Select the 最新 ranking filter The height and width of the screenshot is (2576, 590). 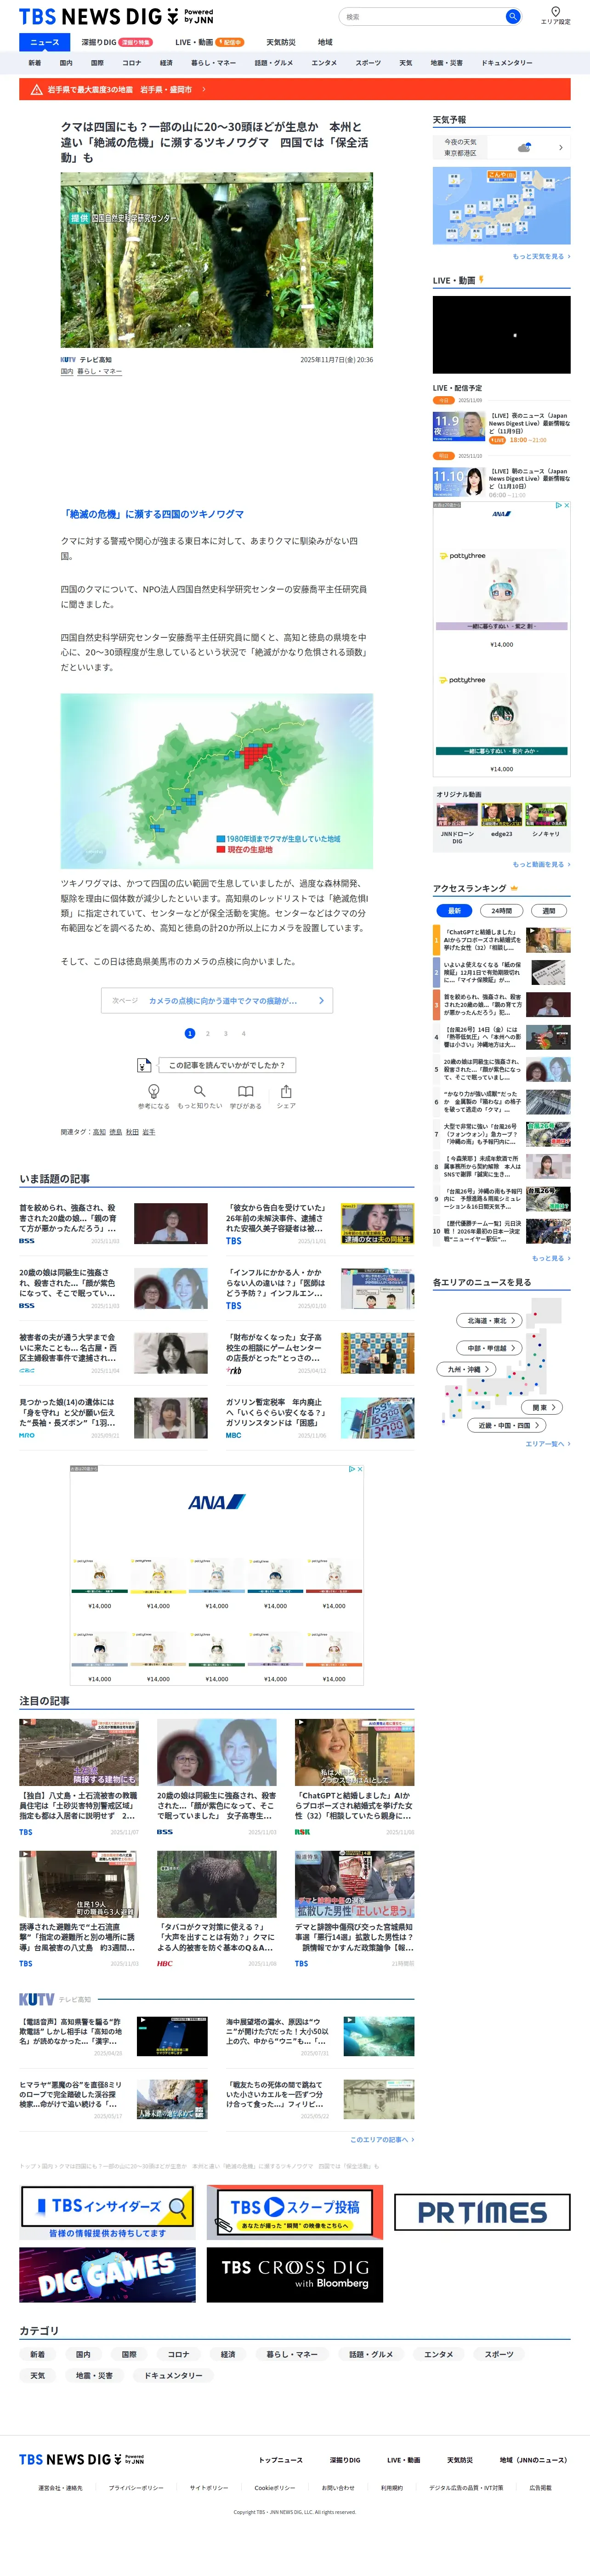(454, 910)
